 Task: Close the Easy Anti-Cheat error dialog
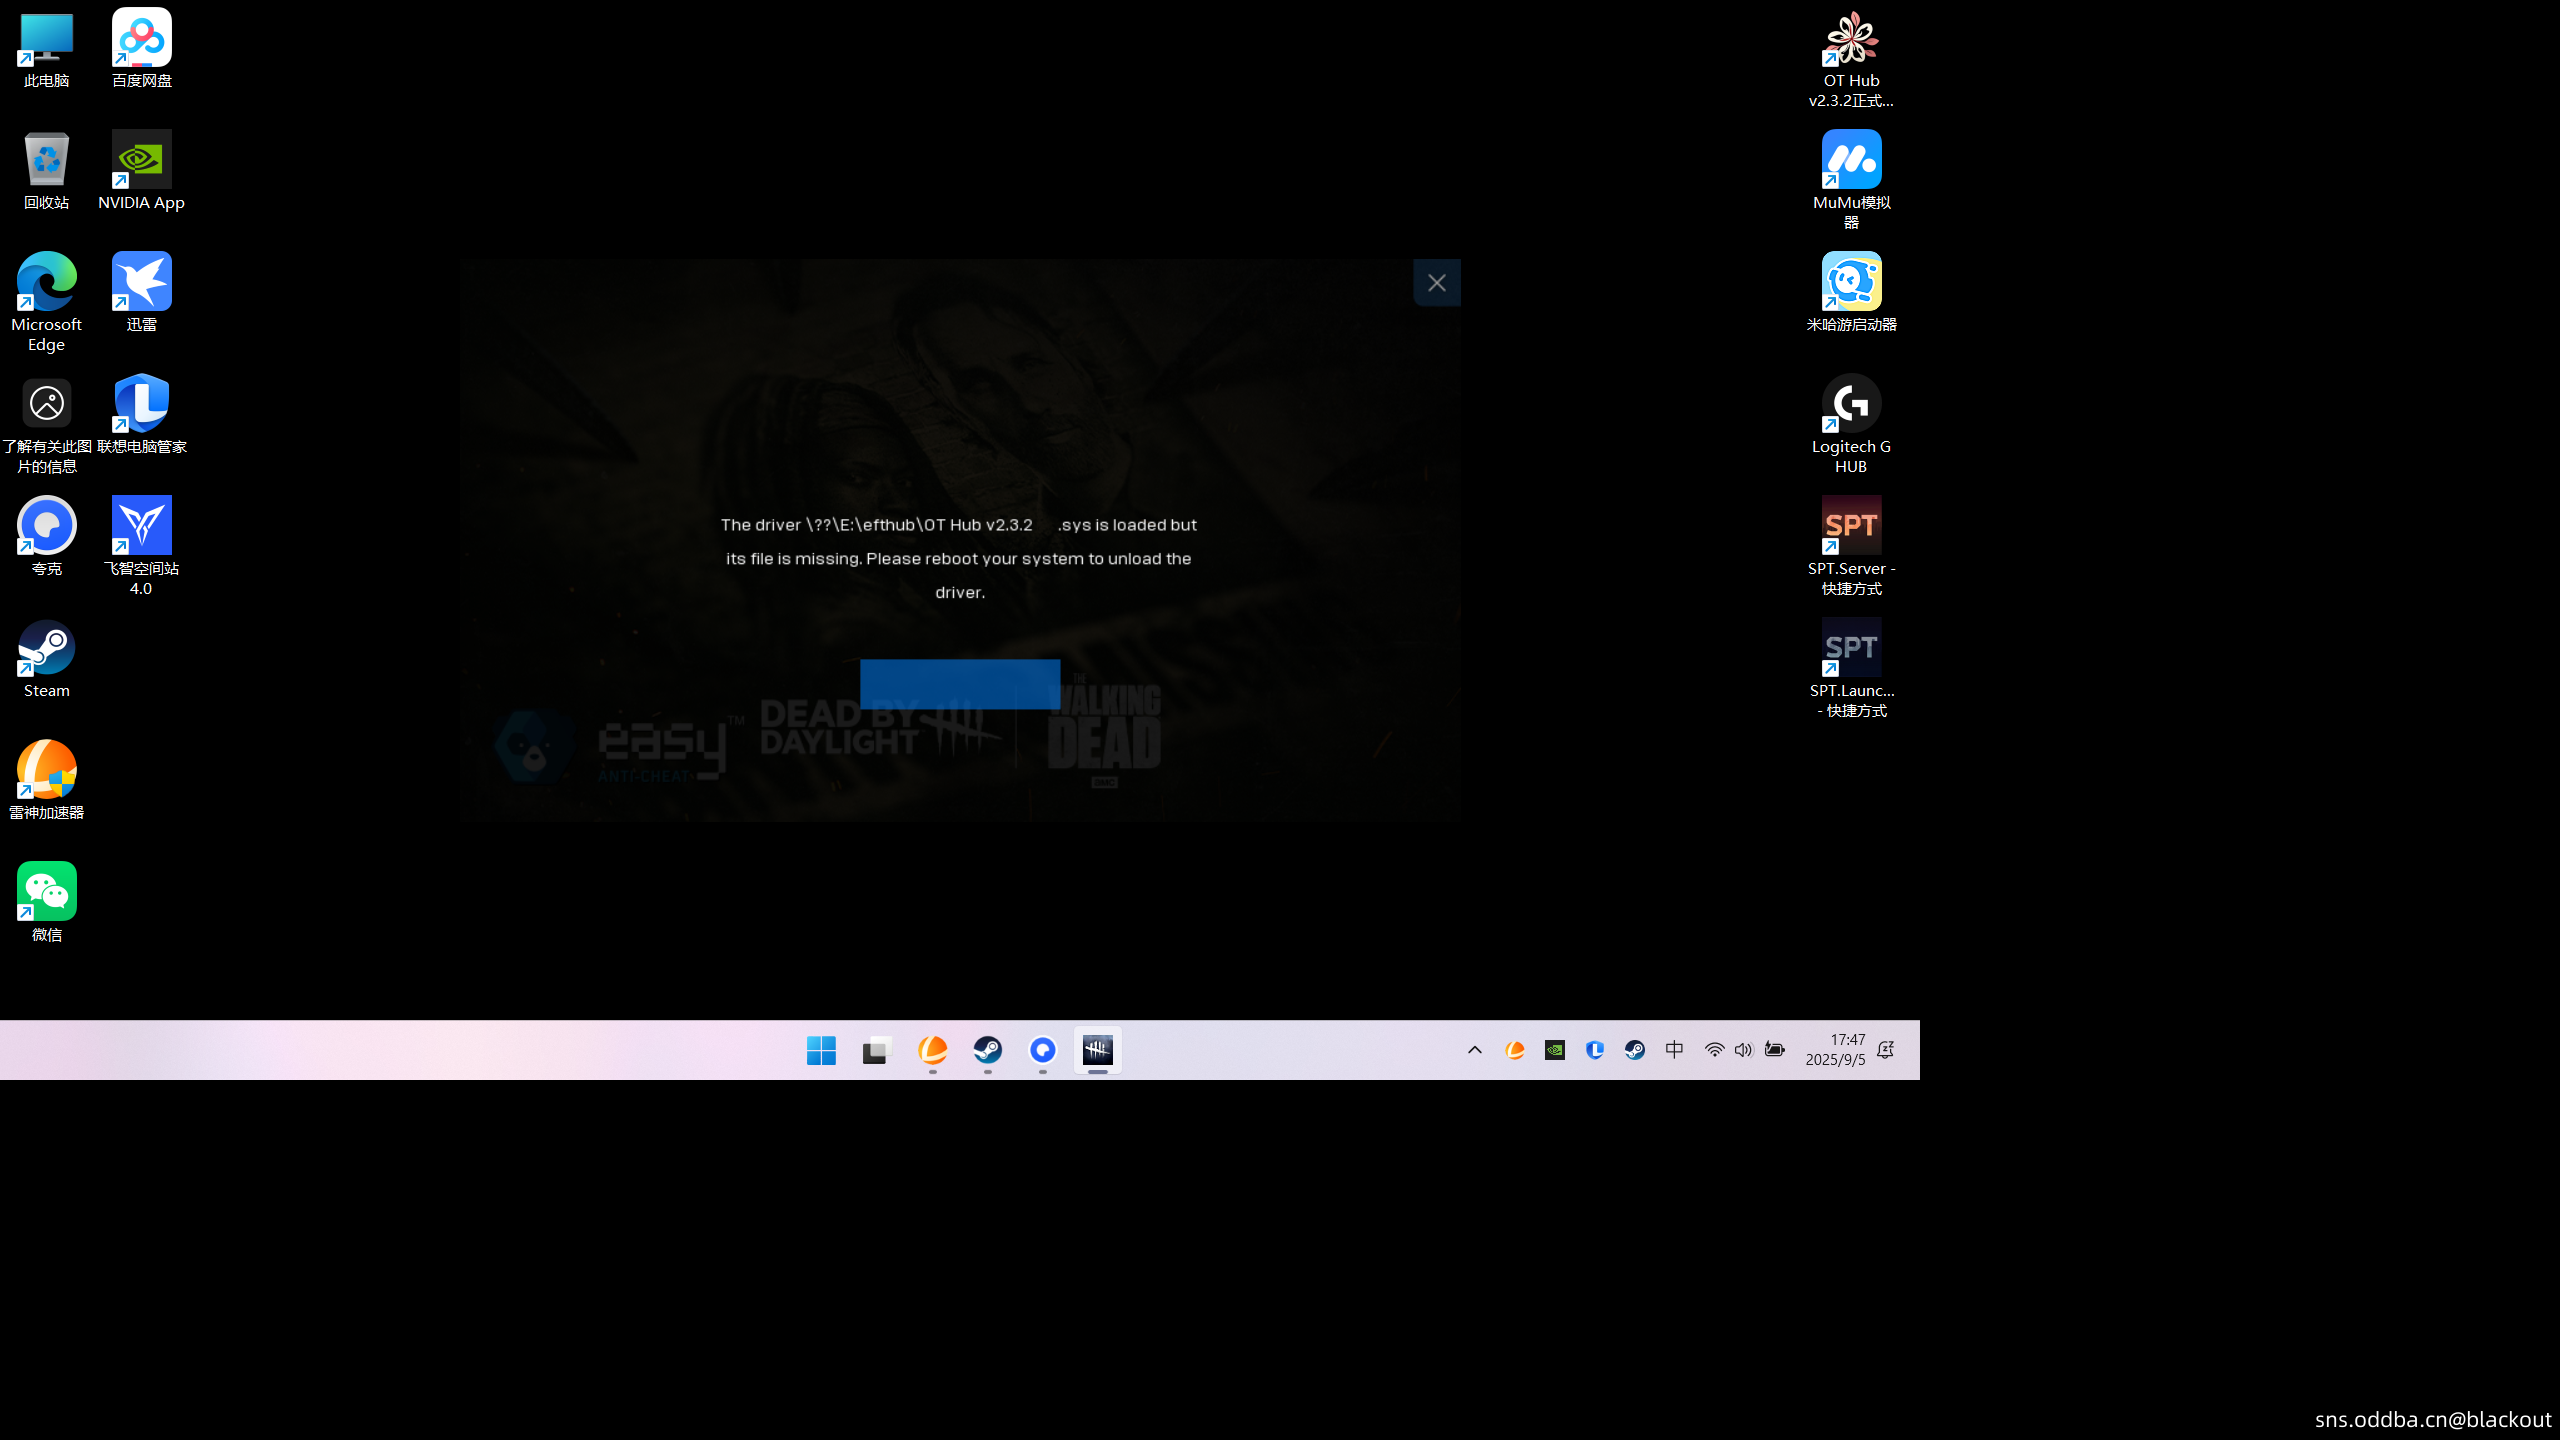pyautogui.click(x=1437, y=283)
